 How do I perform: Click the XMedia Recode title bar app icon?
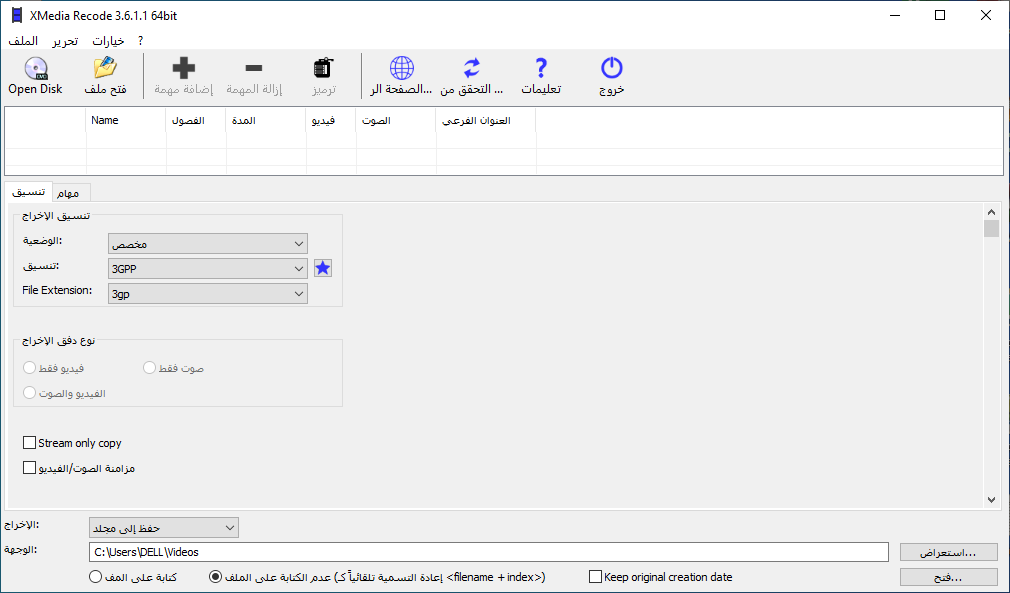pos(16,15)
